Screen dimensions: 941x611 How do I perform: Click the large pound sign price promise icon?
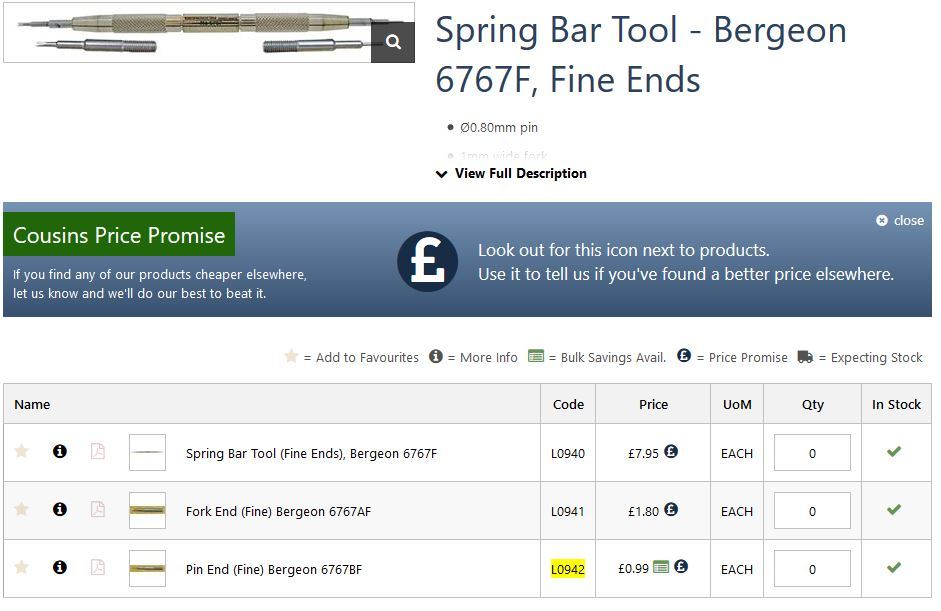[x=427, y=262]
